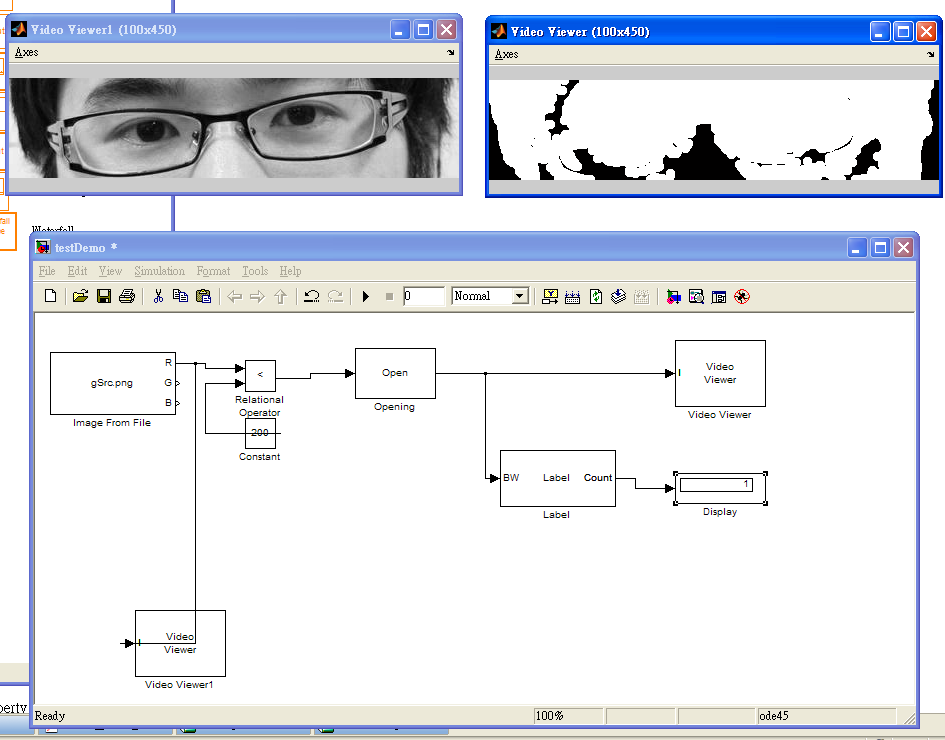Paste using the clipboard icon
Screen dimensions: 945x740
click(204, 296)
